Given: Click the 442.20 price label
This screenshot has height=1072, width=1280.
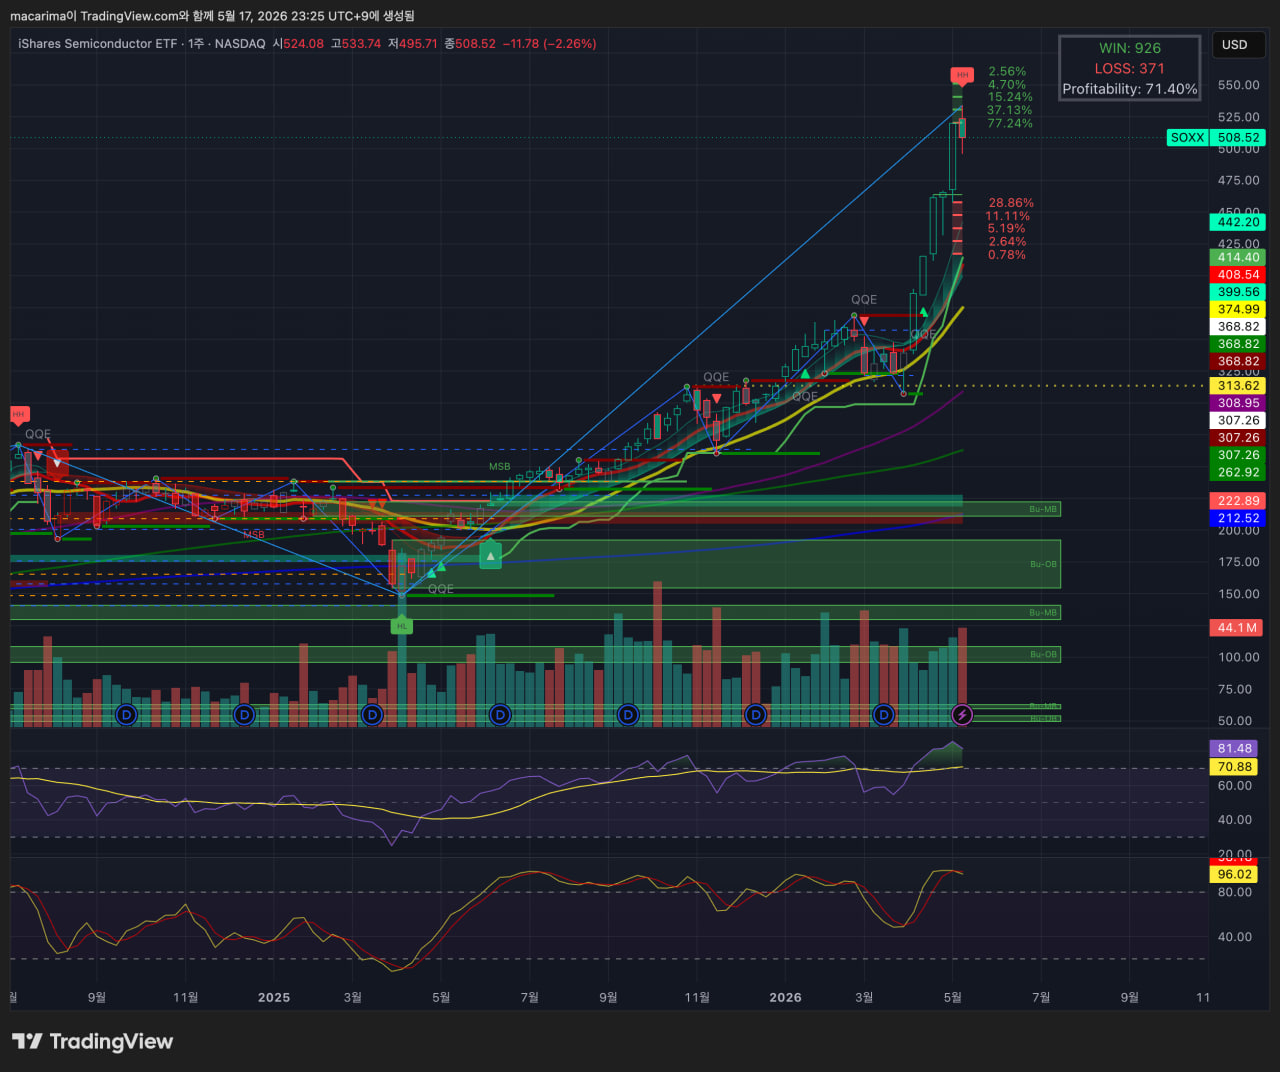Looking at the screenshot, I should coord(1238,223).
